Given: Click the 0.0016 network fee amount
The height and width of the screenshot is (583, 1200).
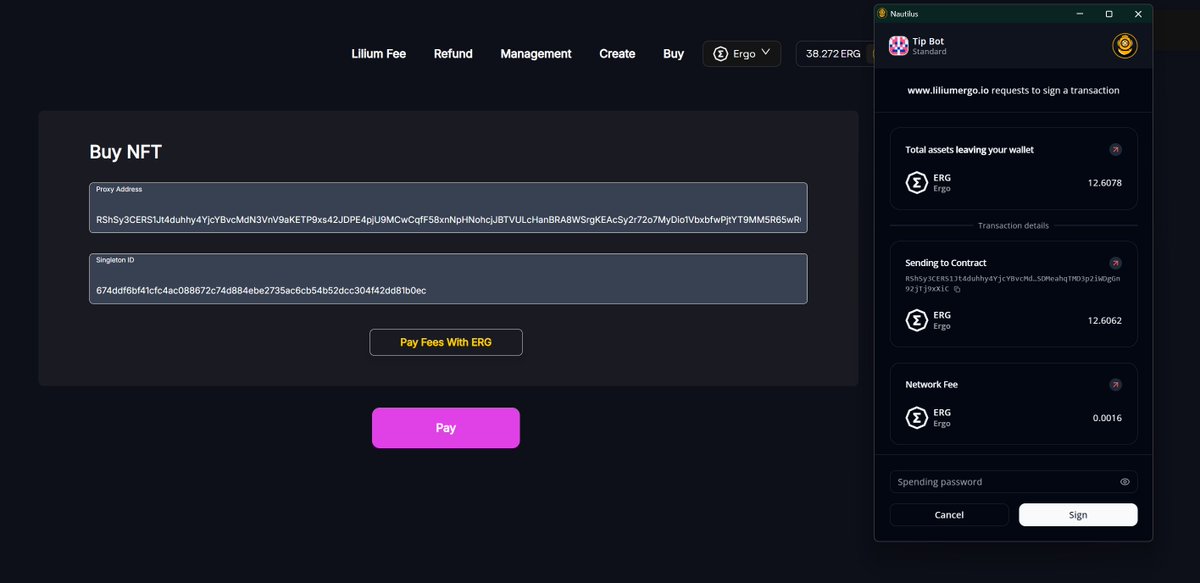Looking at the screenshot, I should coord(1107,418).
